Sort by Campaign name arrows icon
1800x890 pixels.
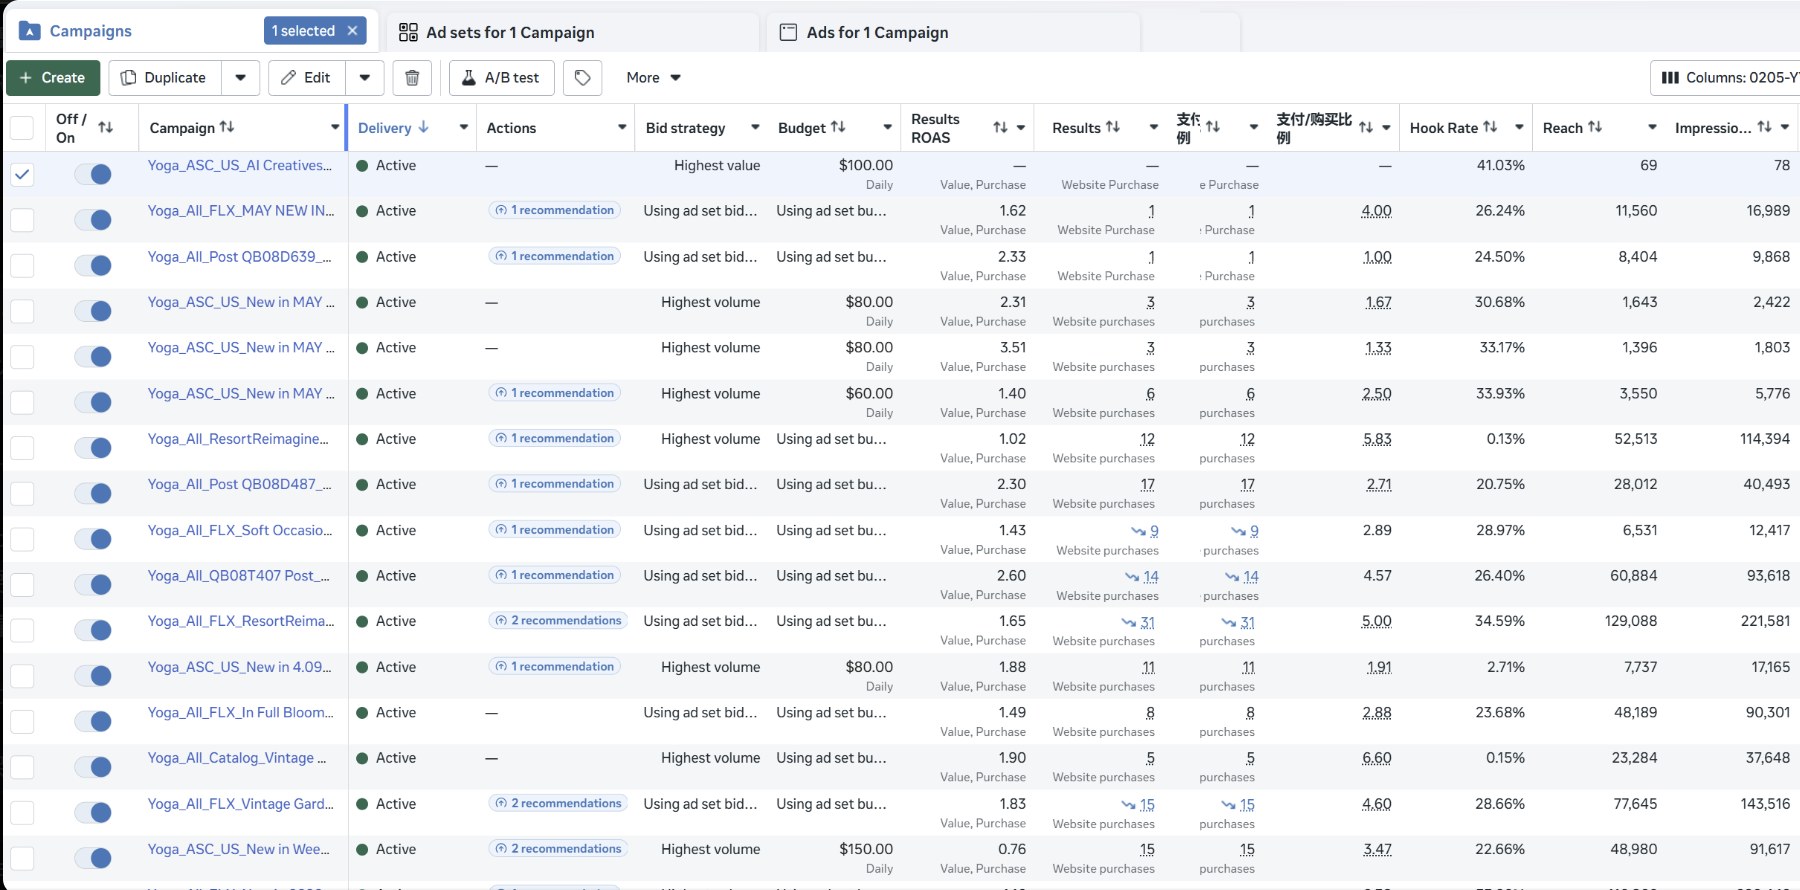click(x=227, y=127)
